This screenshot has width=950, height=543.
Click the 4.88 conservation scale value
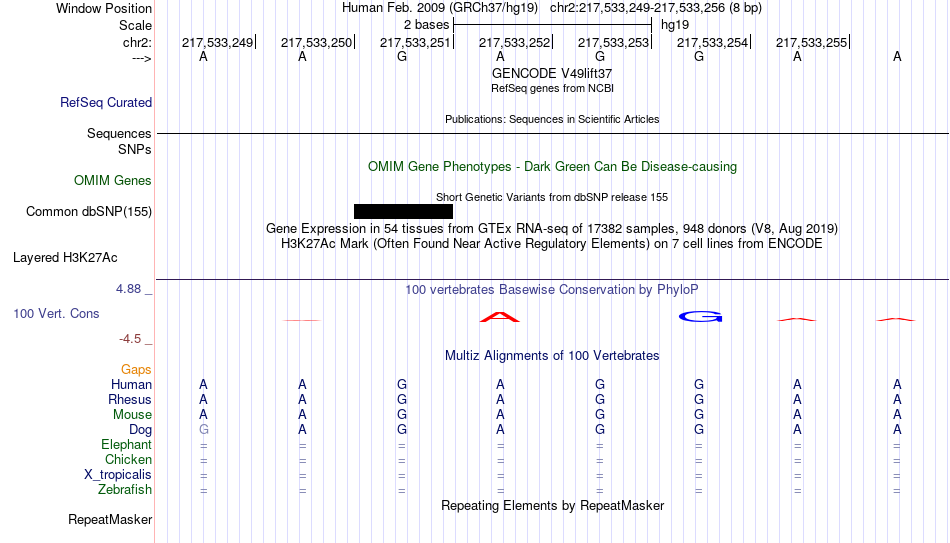128,289
